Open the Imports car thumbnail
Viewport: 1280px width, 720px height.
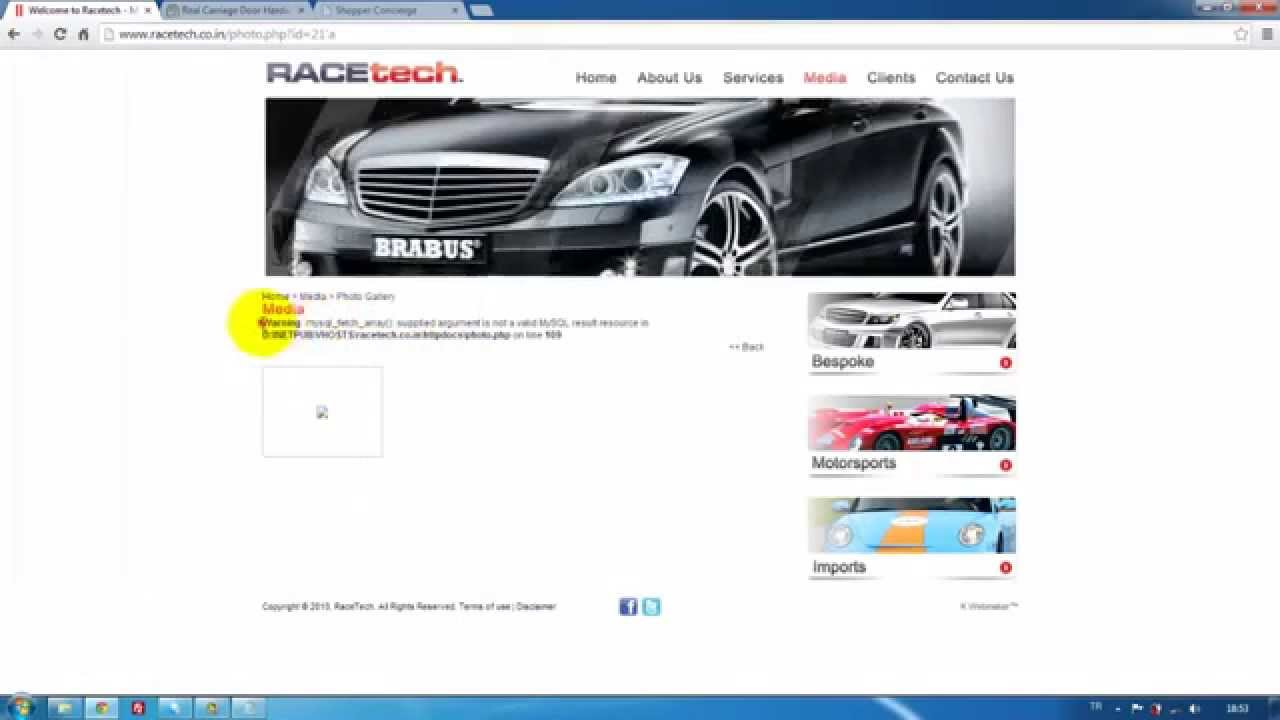point(912,525)
